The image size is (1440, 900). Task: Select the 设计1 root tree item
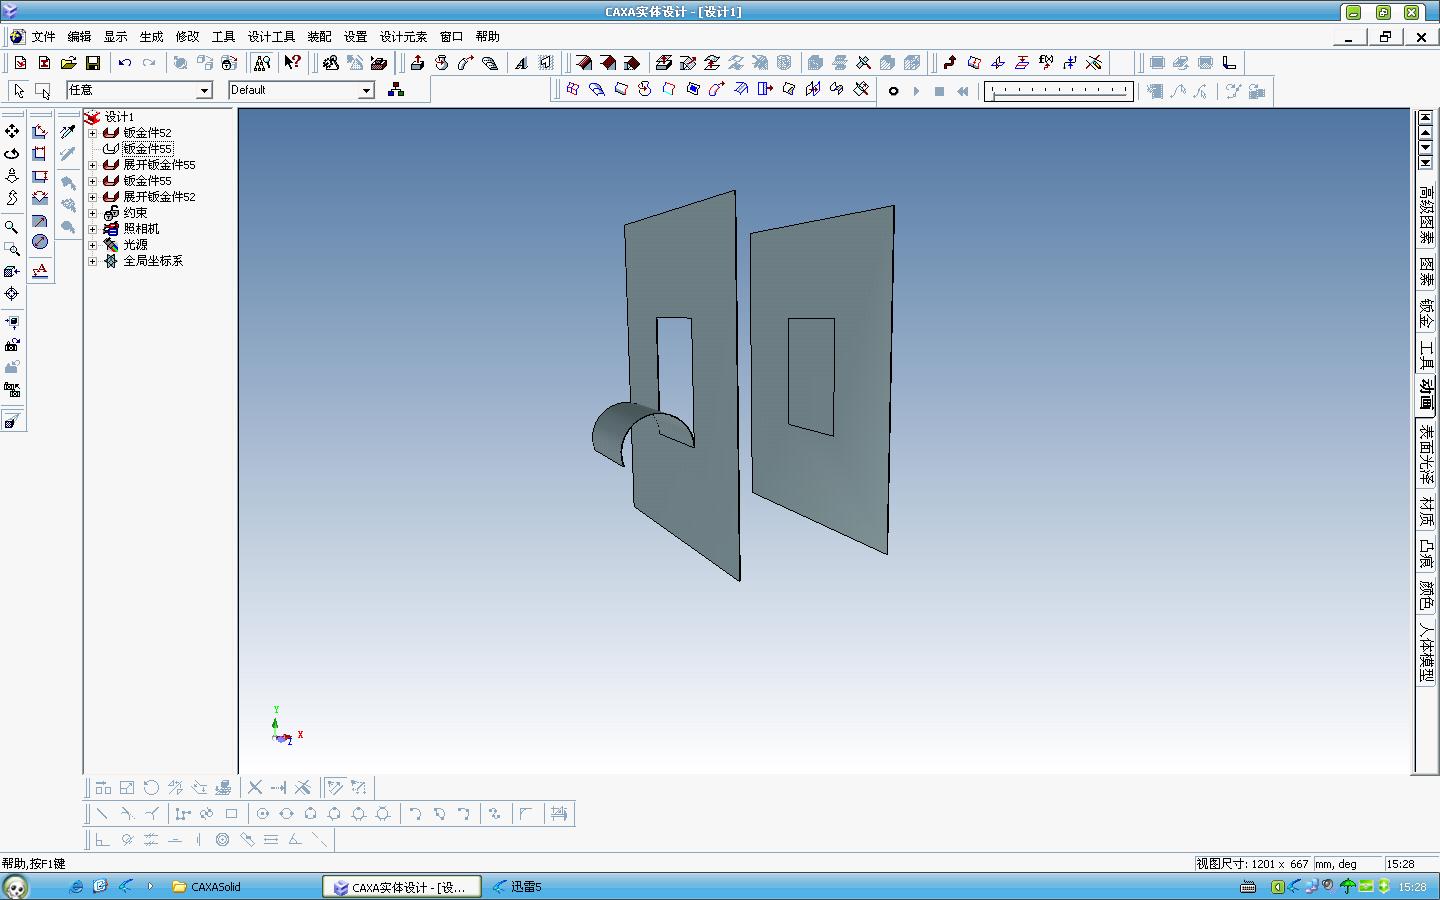[x=119, y=117]
